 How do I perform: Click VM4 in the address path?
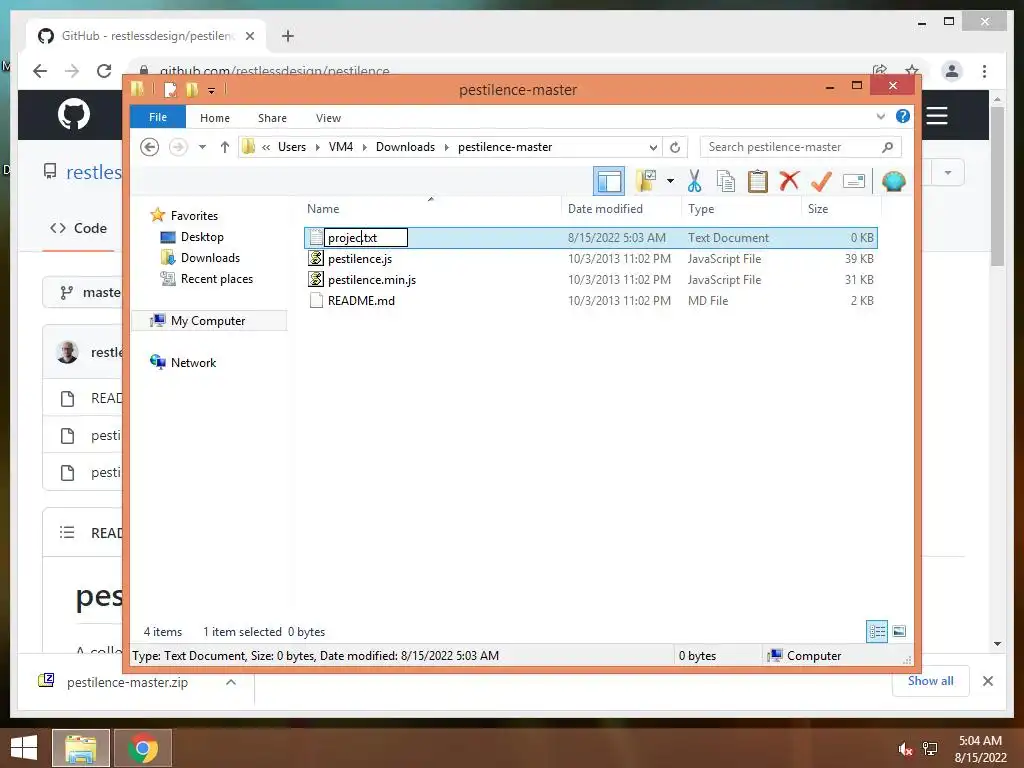pos(341,147)
